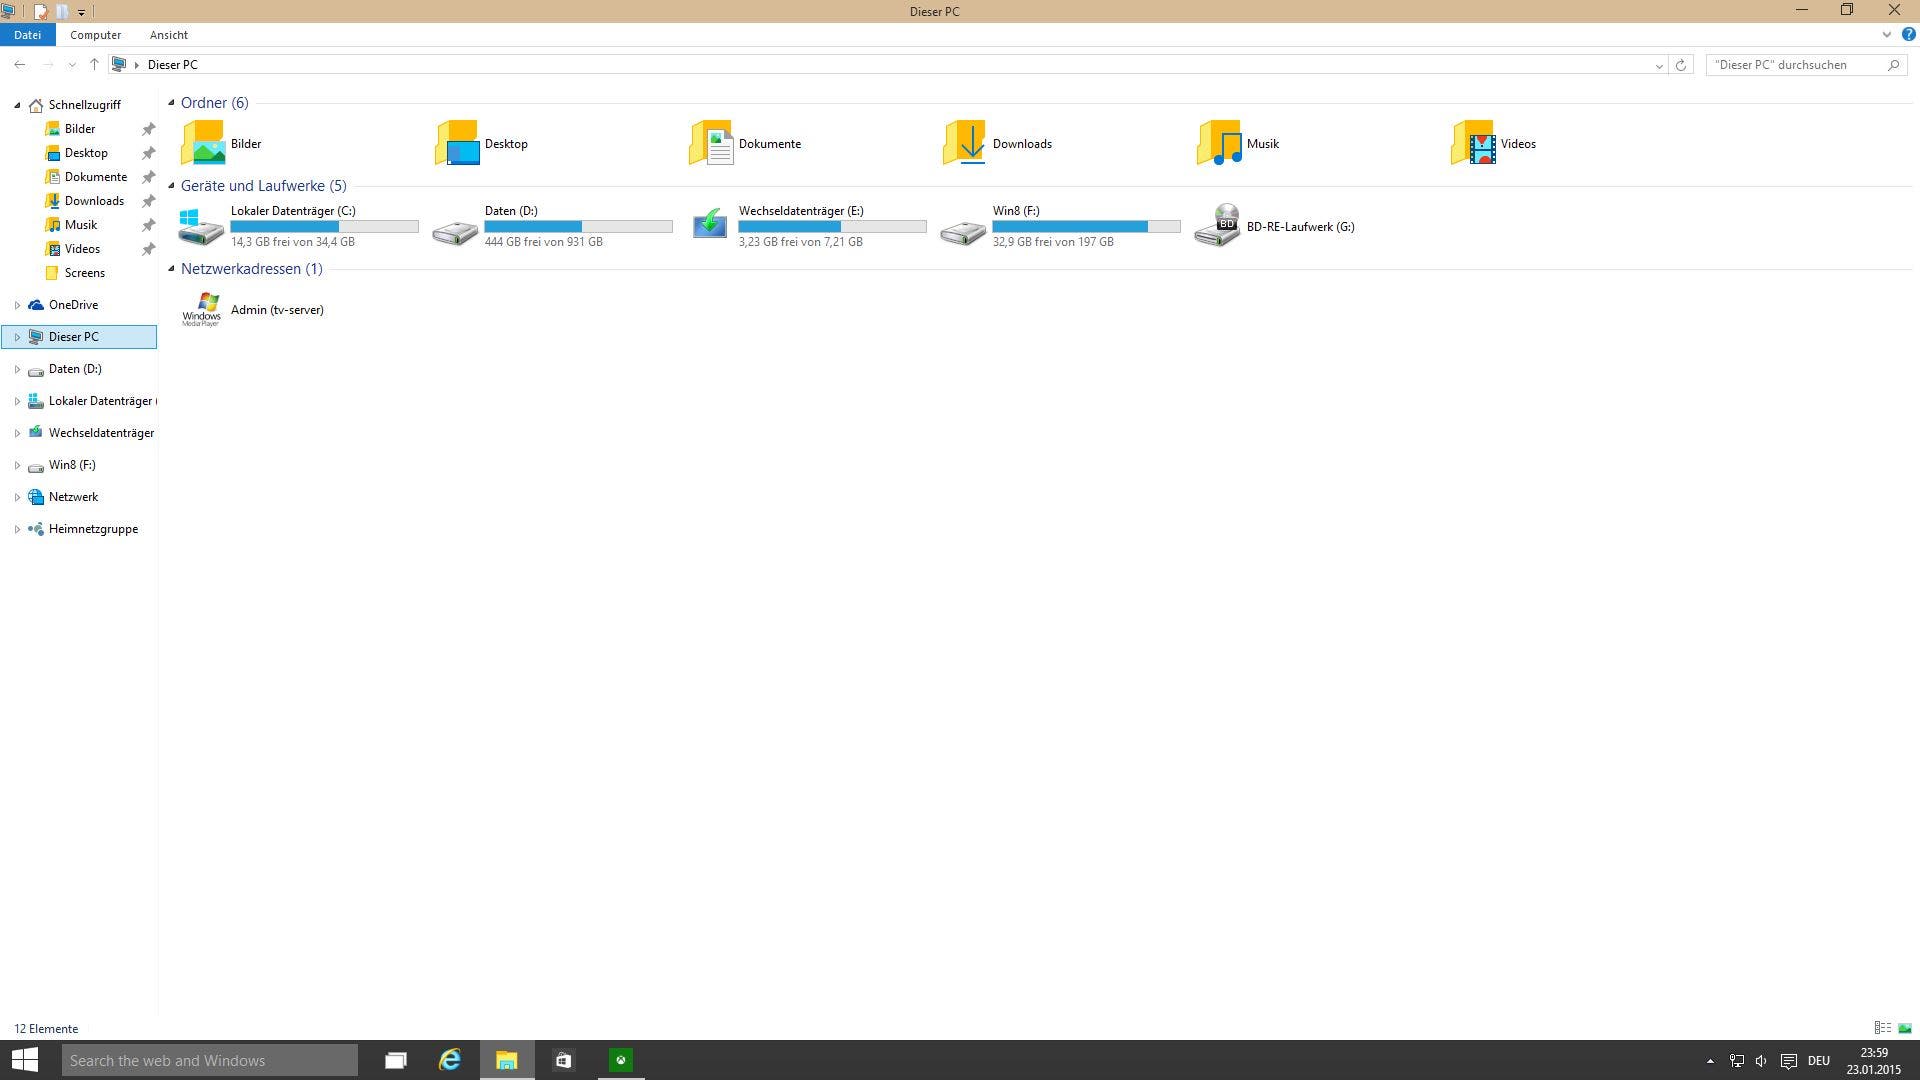This screenshot has width=1920, height=1080.
Task: Collapse the Schnellzugriff tree node
Action: click(17, 105)
